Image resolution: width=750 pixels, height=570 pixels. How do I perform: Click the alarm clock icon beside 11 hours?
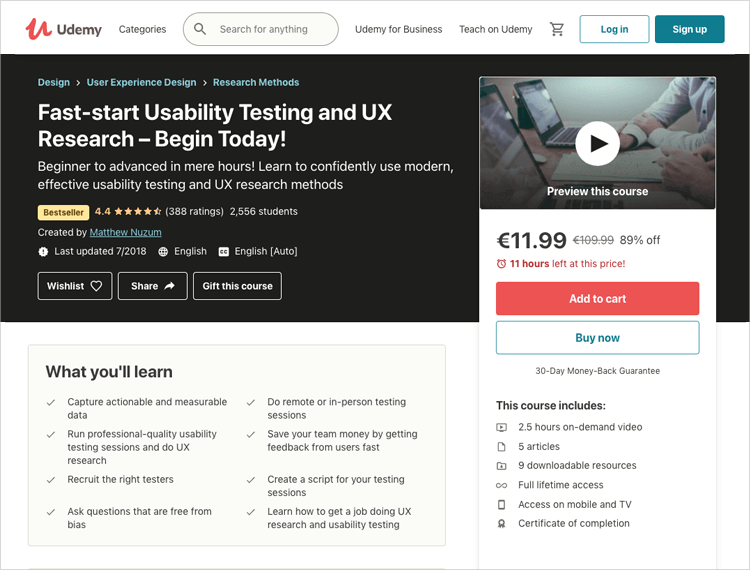click(x=501, y=263)
